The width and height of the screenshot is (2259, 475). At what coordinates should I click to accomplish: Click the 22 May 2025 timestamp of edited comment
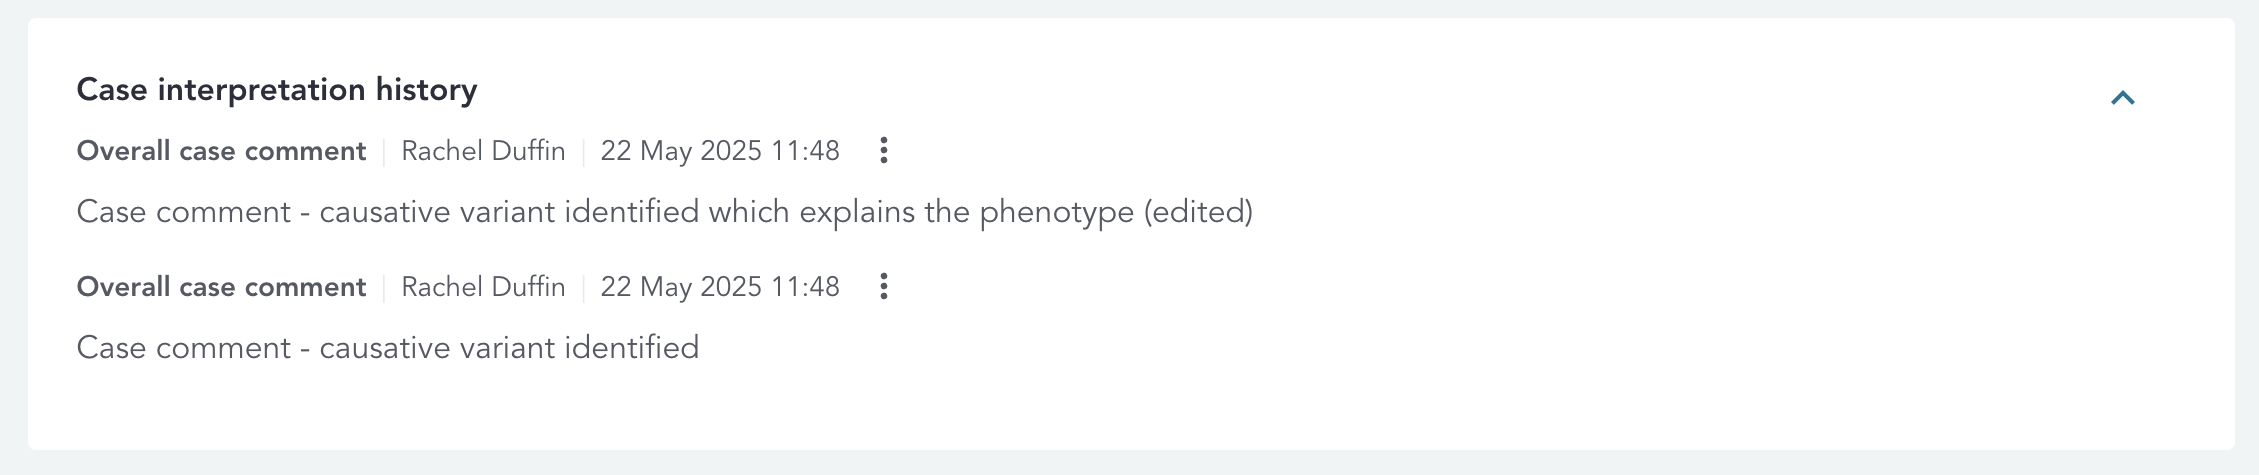click(719, 151)
